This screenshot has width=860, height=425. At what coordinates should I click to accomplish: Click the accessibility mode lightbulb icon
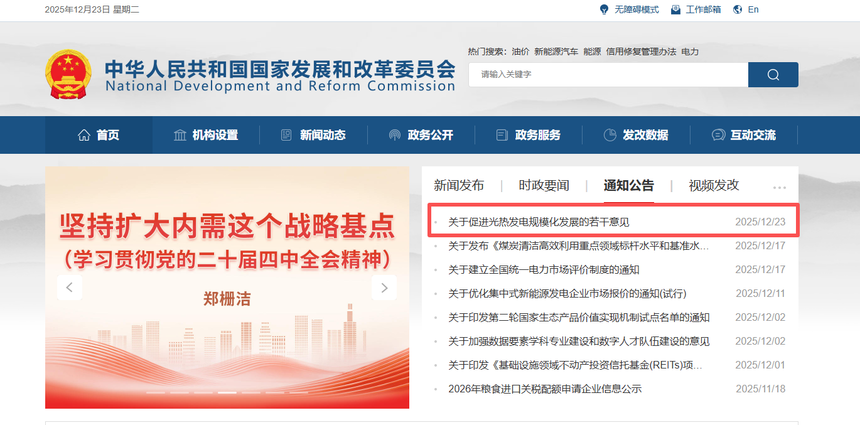604,9
